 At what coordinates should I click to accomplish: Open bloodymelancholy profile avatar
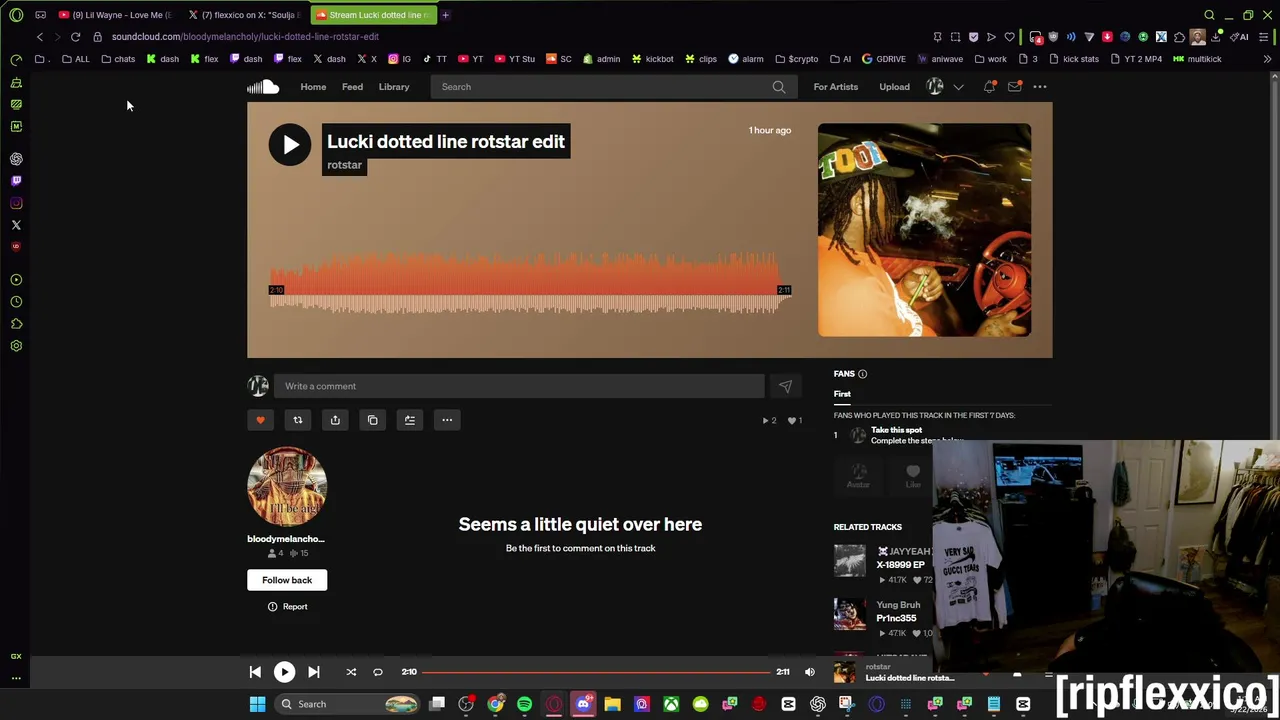click(287, 487)
